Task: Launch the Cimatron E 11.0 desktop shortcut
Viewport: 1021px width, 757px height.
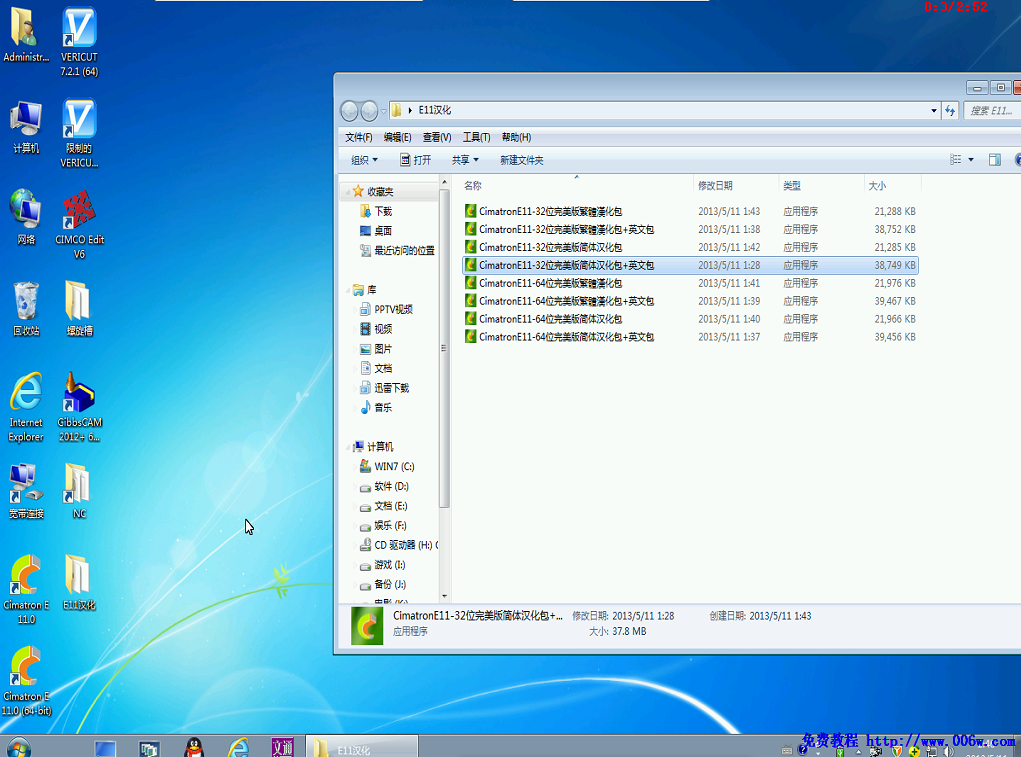Action: (26, 590)
